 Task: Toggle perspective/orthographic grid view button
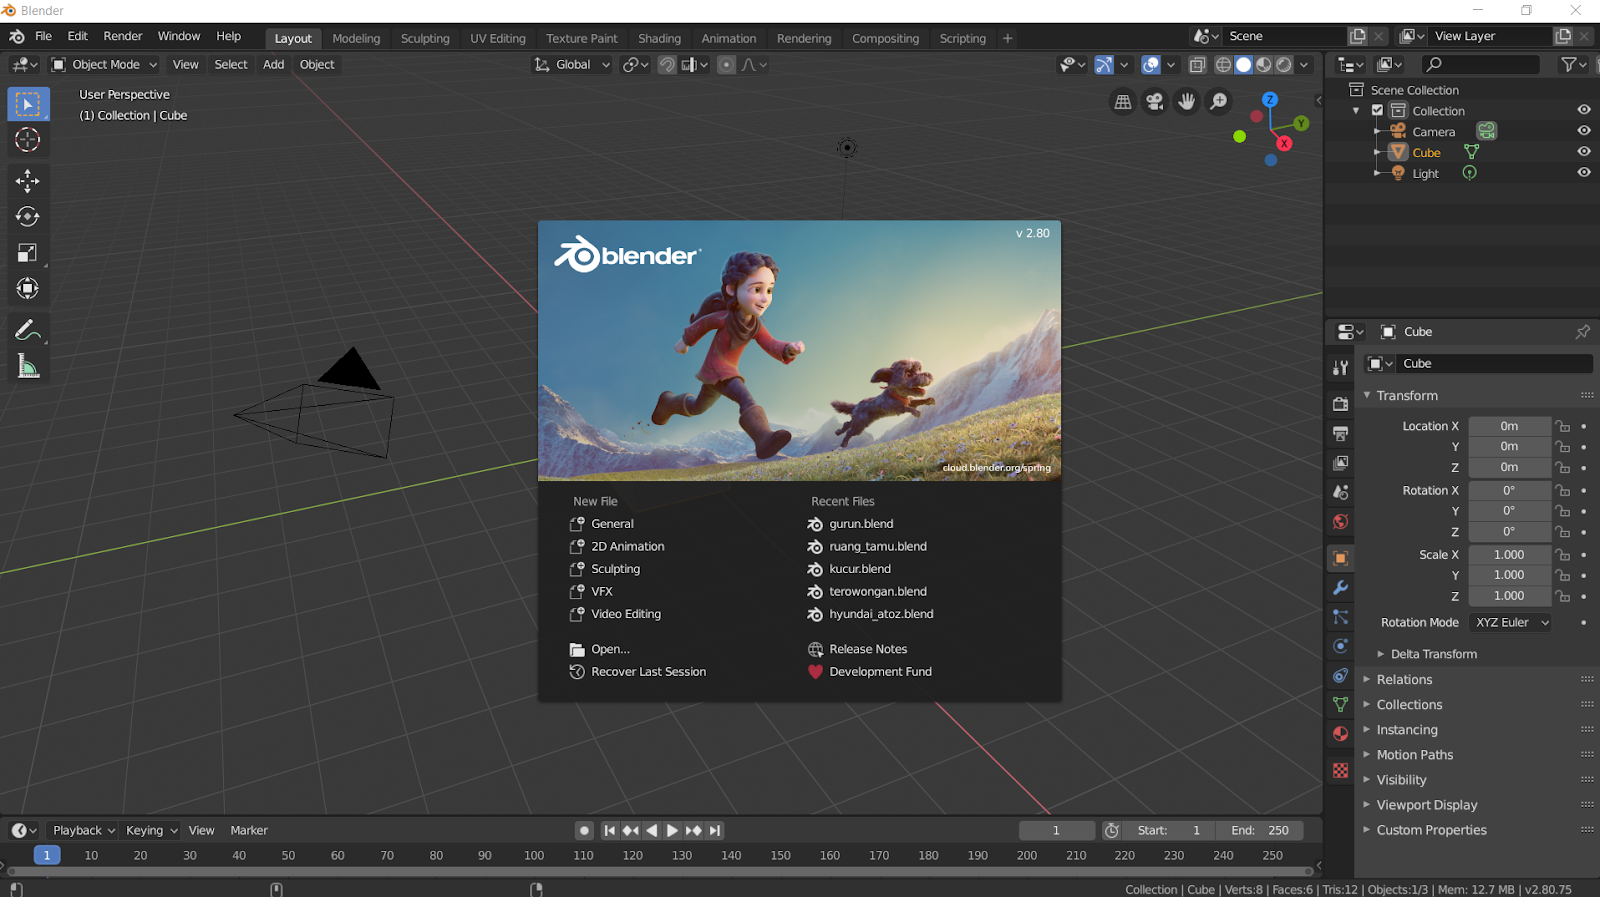click(1123, 102)
